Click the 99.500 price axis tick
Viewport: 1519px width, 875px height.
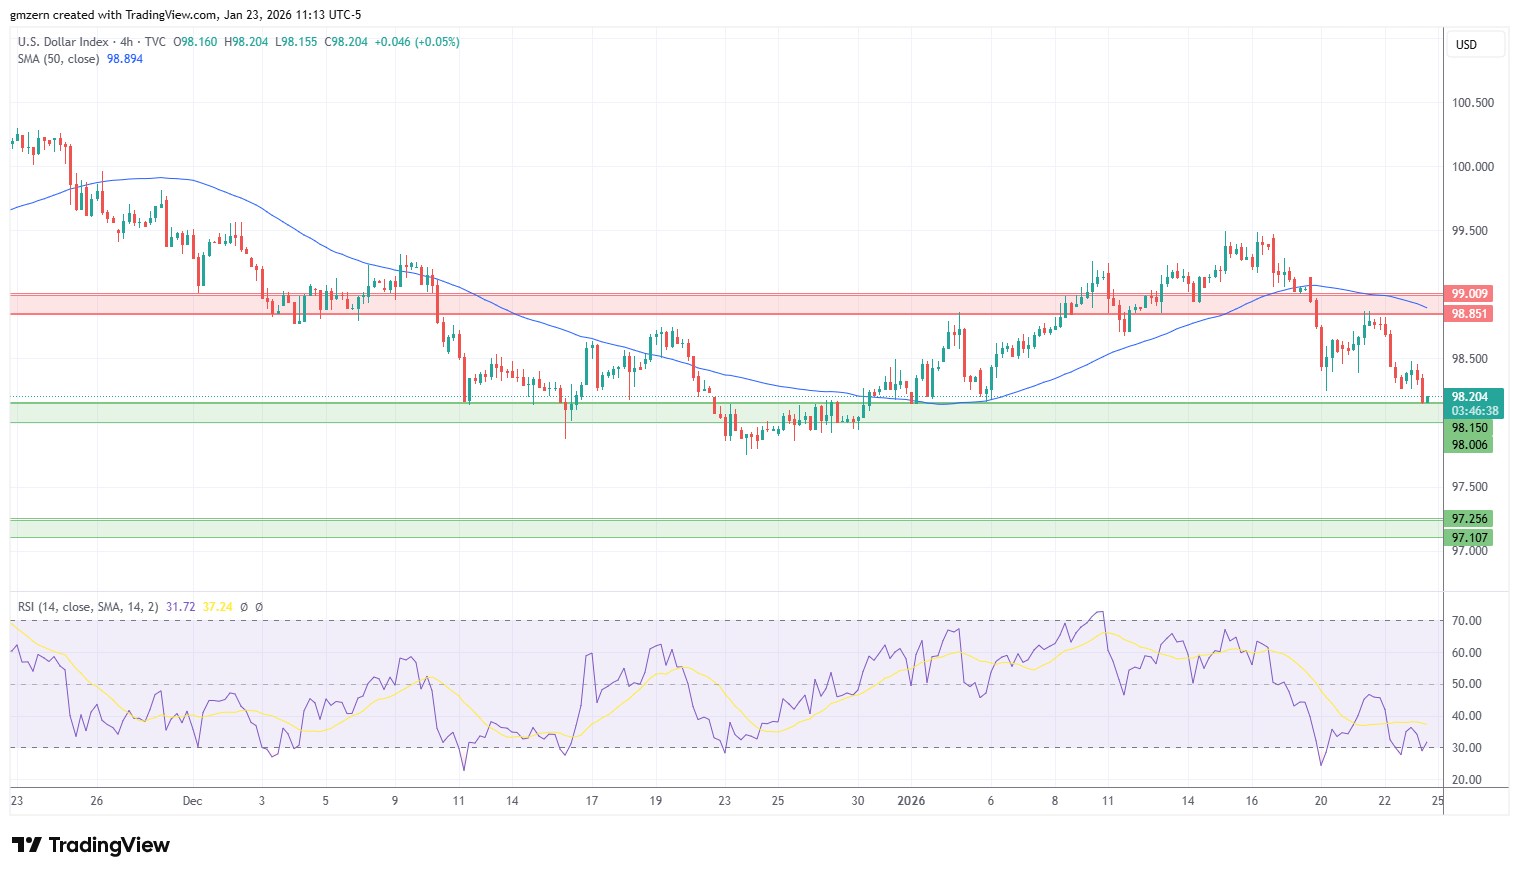[1470, 231]
